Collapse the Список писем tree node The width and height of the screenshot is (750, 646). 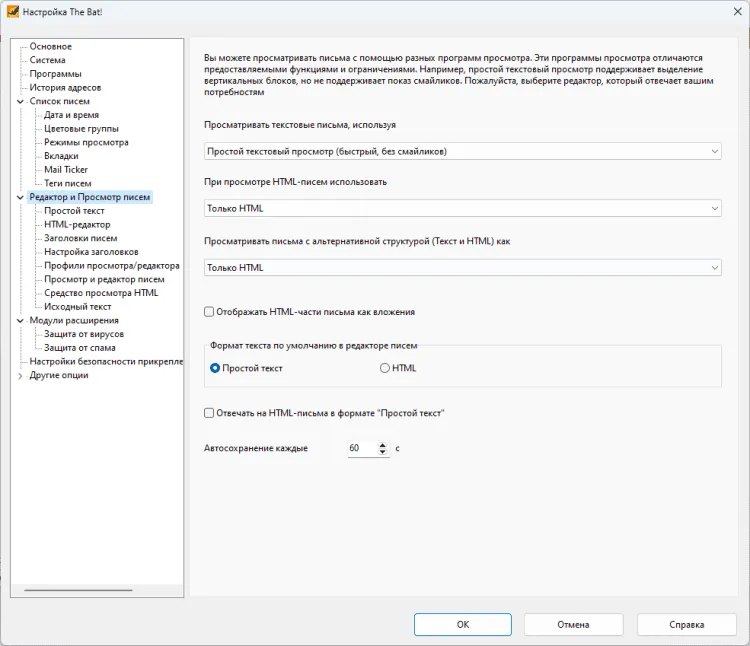(x=20, y=101)
